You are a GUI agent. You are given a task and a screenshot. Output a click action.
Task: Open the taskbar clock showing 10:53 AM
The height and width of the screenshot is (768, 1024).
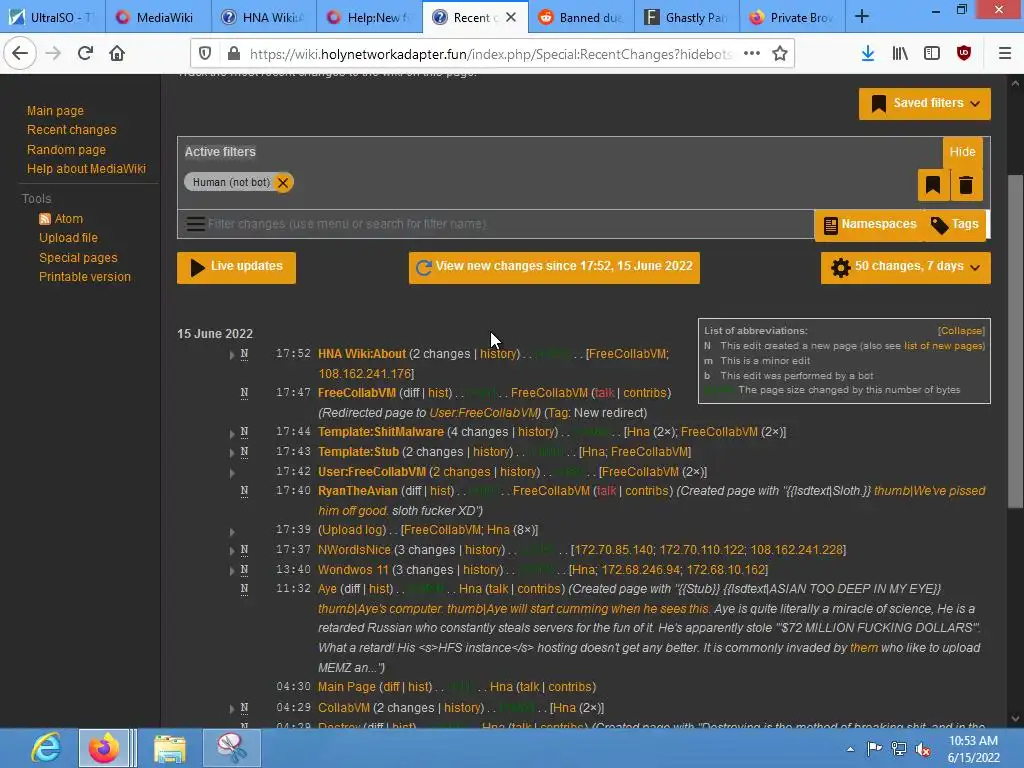coord(974,749)
